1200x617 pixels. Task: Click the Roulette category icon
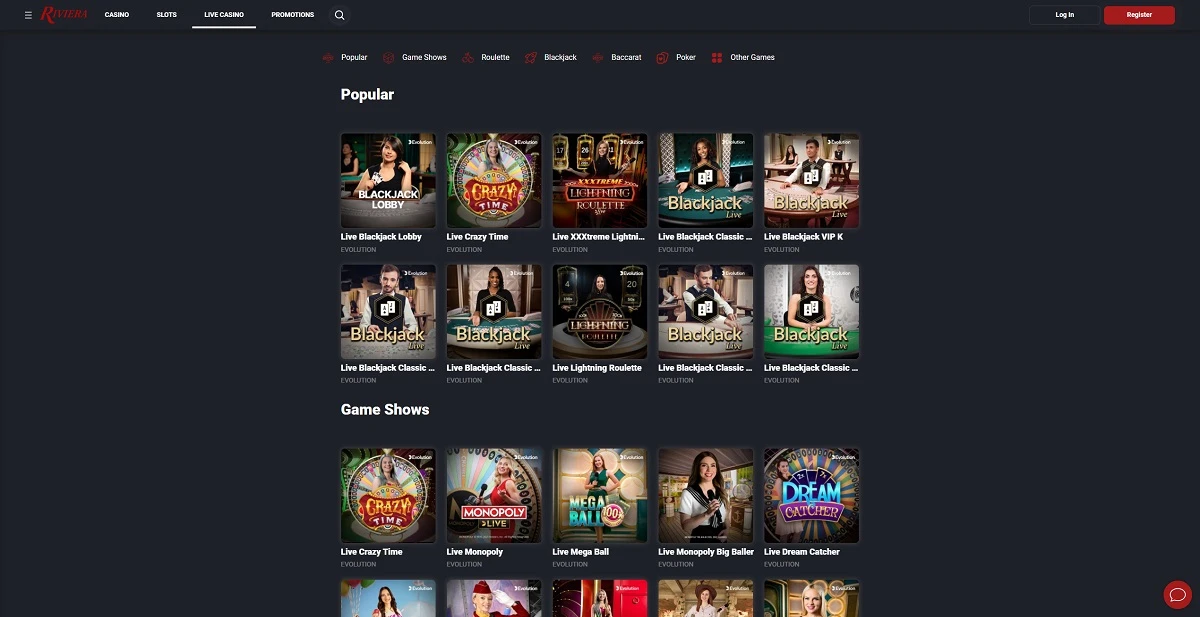(x=468, y=58)
